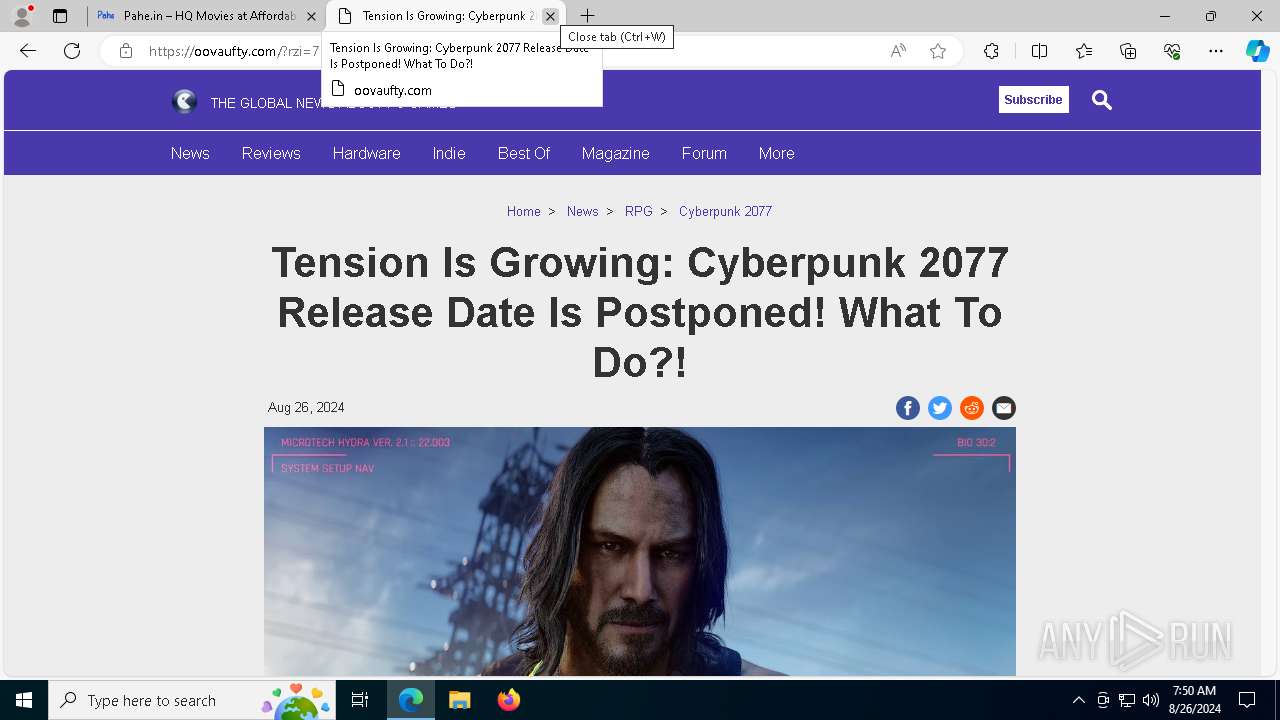The image size is (1280, 720).
Task: Open Collections in the toolbar
Action: [x=1128, y=51]
